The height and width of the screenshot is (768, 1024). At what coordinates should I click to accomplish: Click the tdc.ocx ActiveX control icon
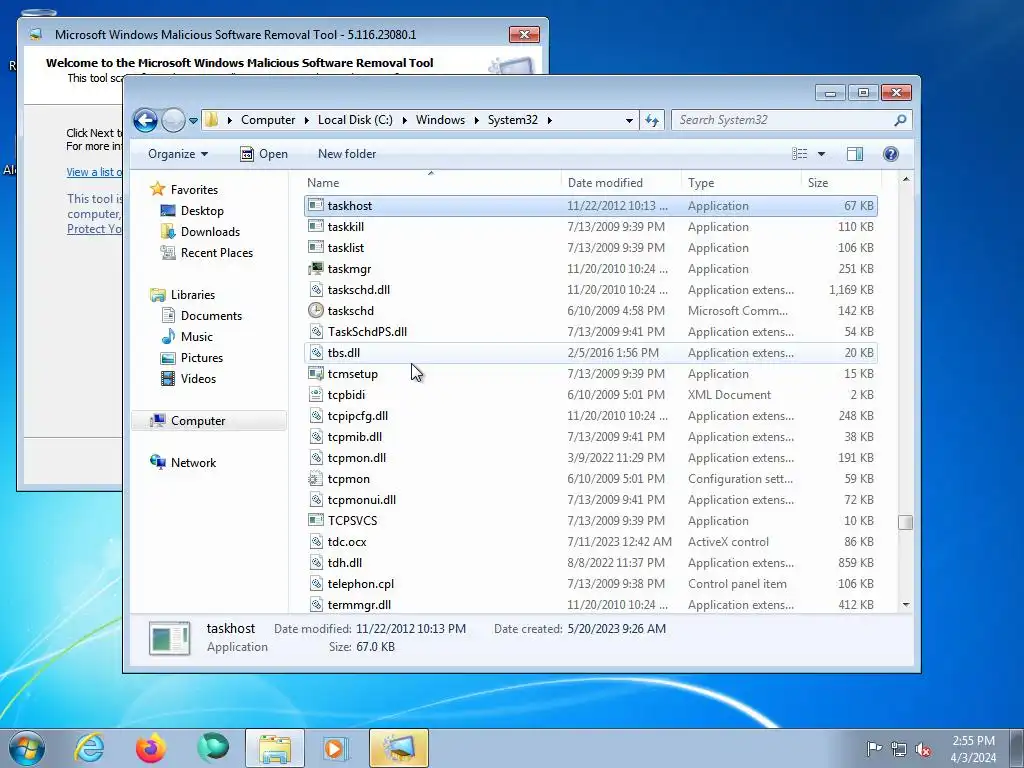(316, 541)
